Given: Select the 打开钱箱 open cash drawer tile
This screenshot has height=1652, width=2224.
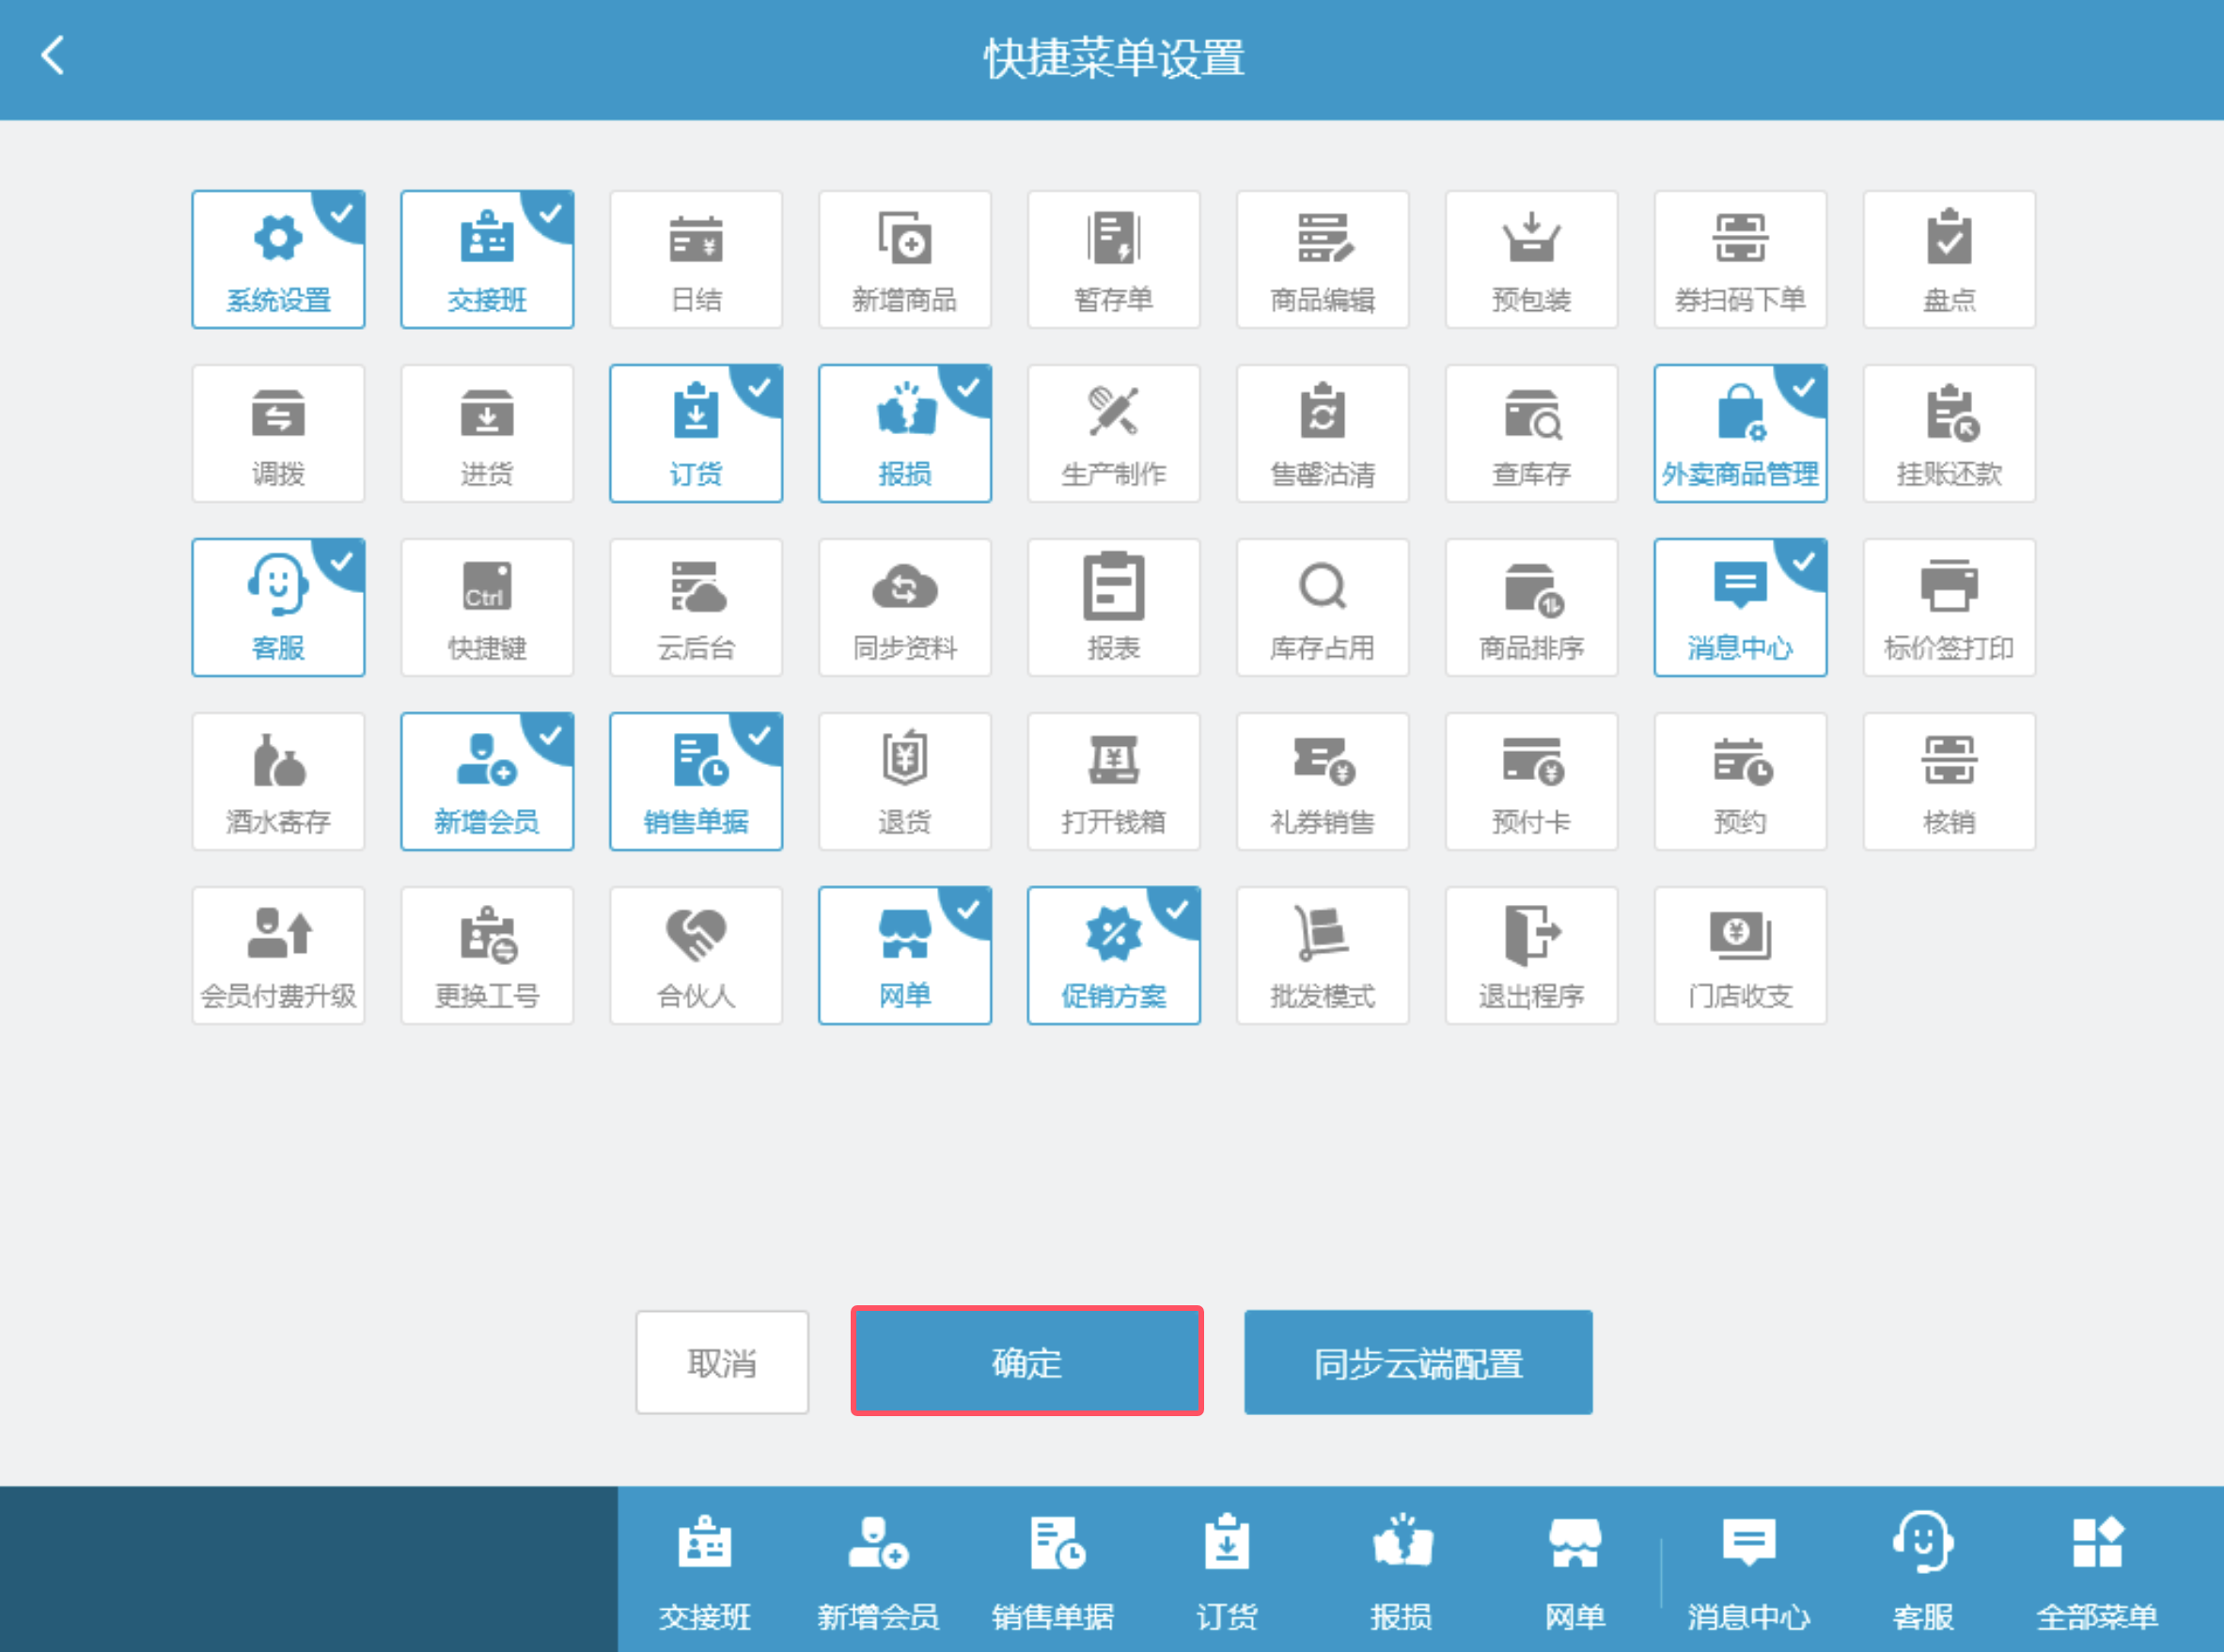Looking at the screenshot, I should pyautogui.click(x=1113, y=782).
